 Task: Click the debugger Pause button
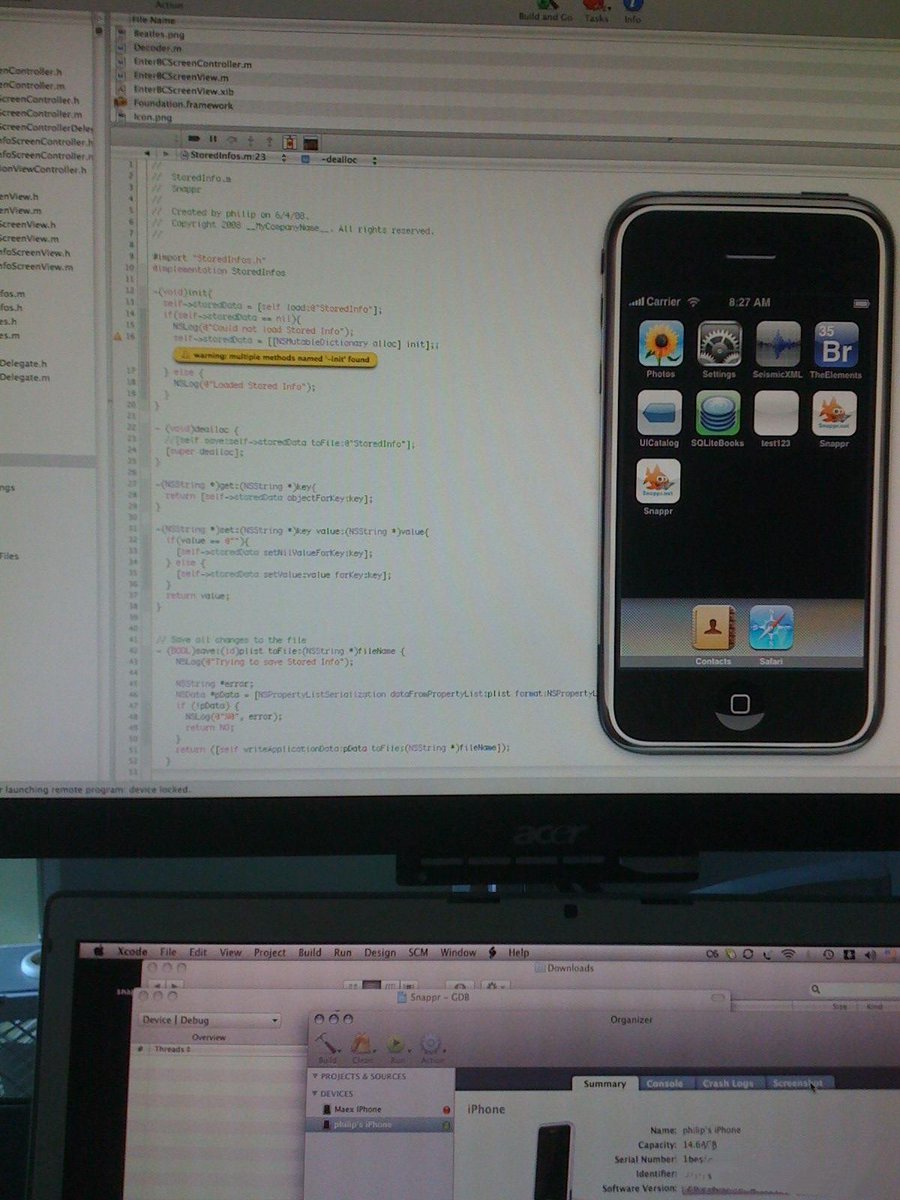click(x=213, y=141)
